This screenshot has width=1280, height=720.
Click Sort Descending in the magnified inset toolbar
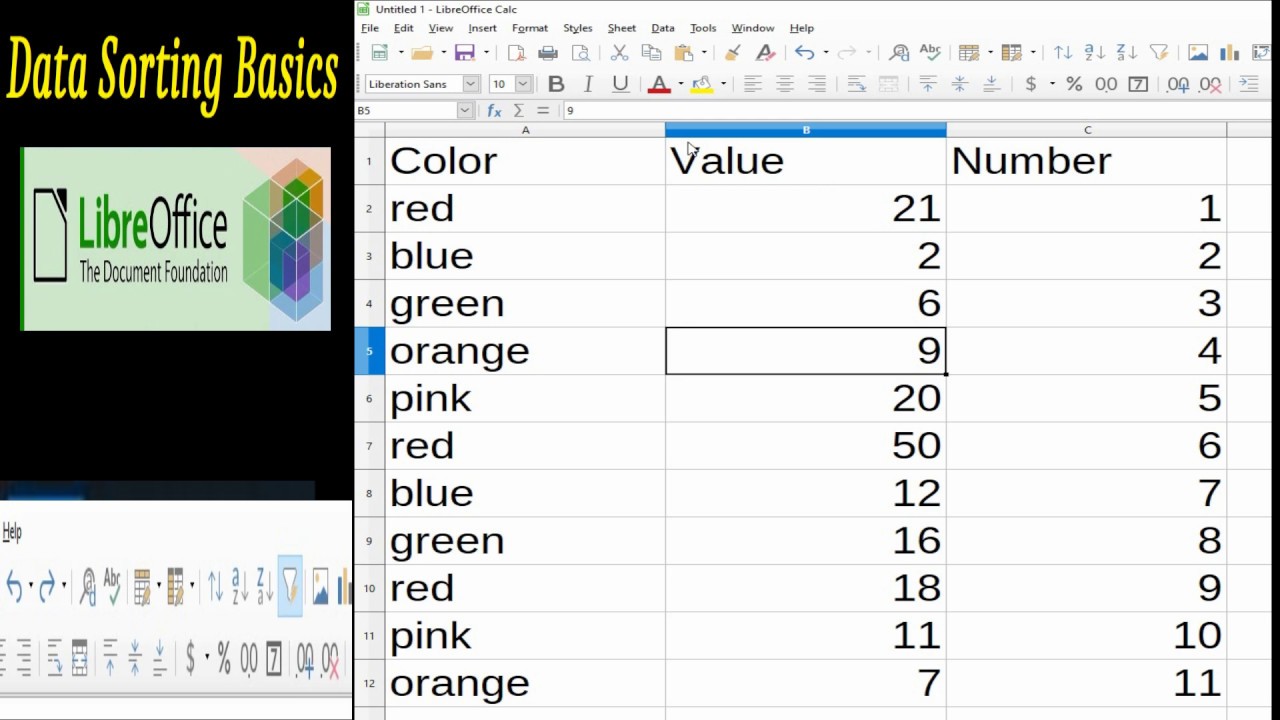pos(265,586)
